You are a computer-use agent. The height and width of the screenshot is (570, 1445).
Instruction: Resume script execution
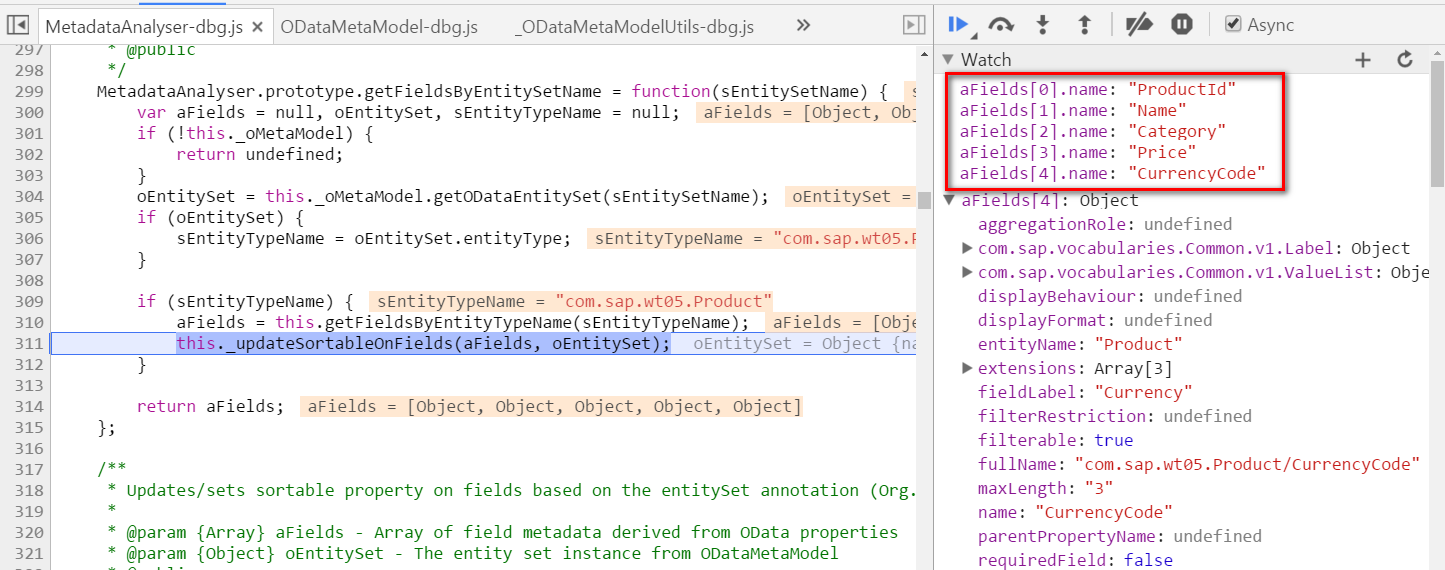[x=959, y=25]
